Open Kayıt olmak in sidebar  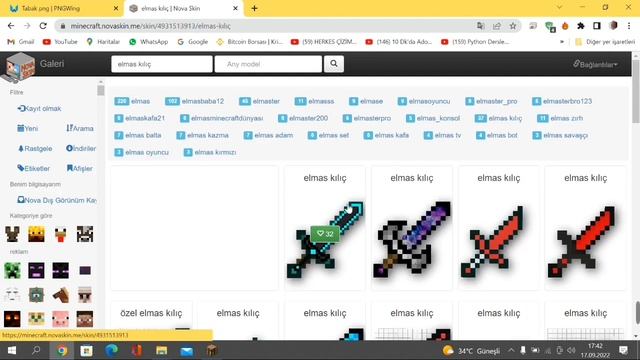point(39,109)
